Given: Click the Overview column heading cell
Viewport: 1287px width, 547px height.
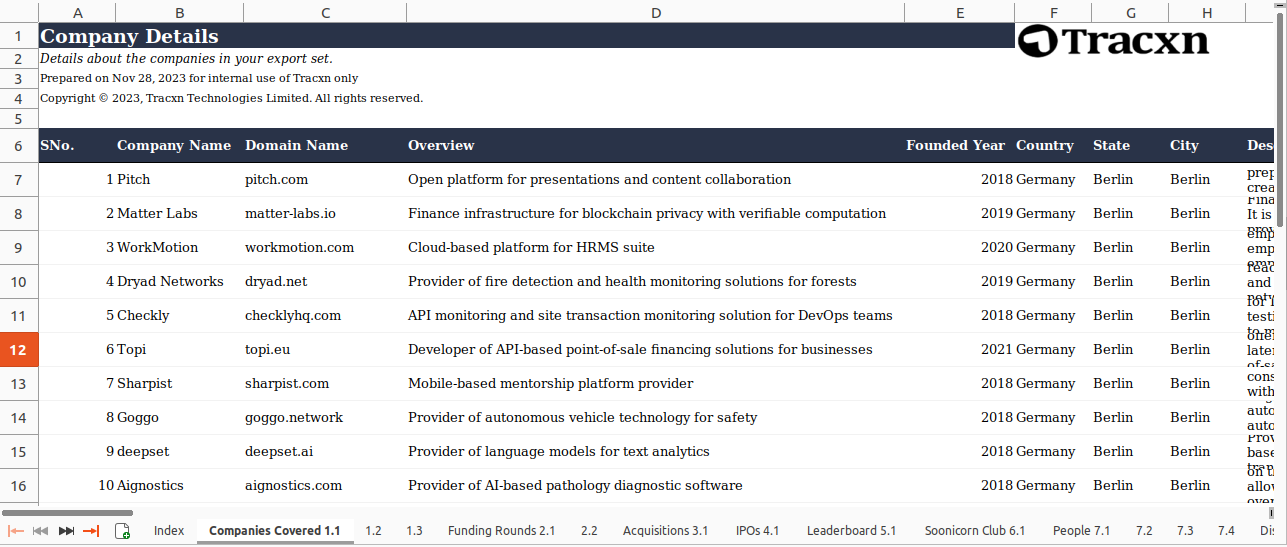Looking at the screenshot, I should (441, 146).
